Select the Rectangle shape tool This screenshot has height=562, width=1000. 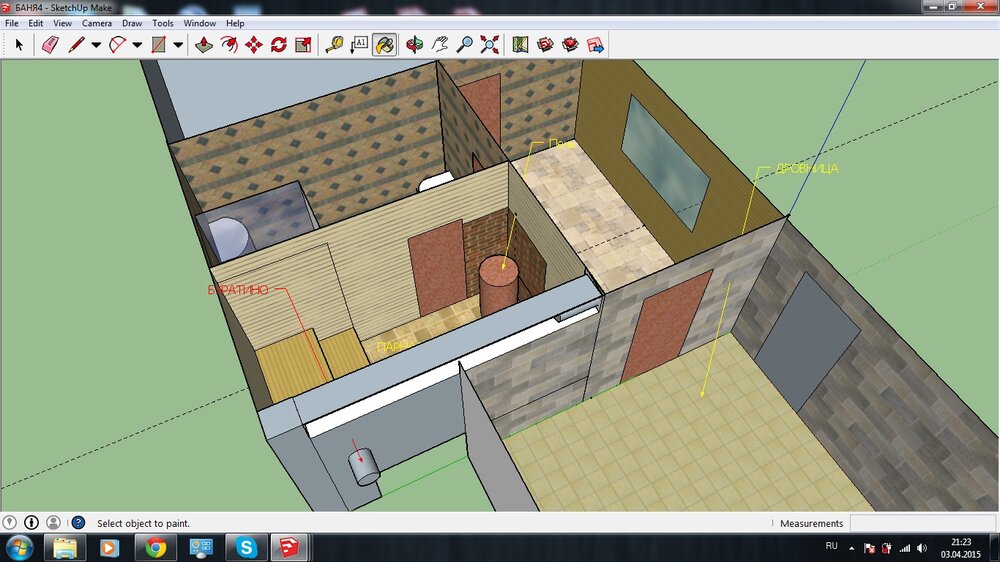[158, 45]
